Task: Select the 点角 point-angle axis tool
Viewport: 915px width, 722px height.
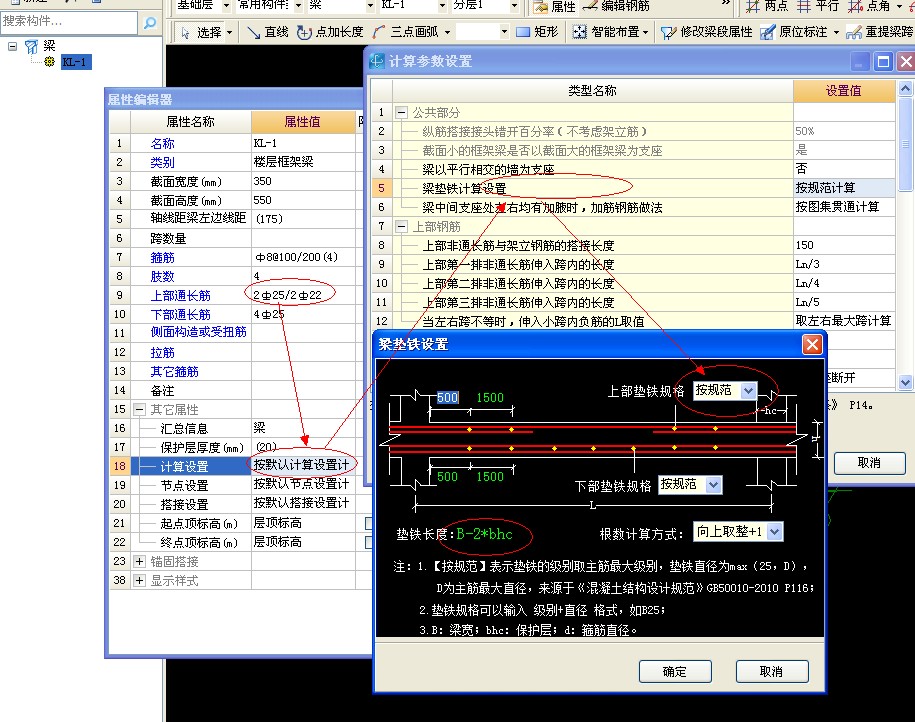Action: (868, 6)
